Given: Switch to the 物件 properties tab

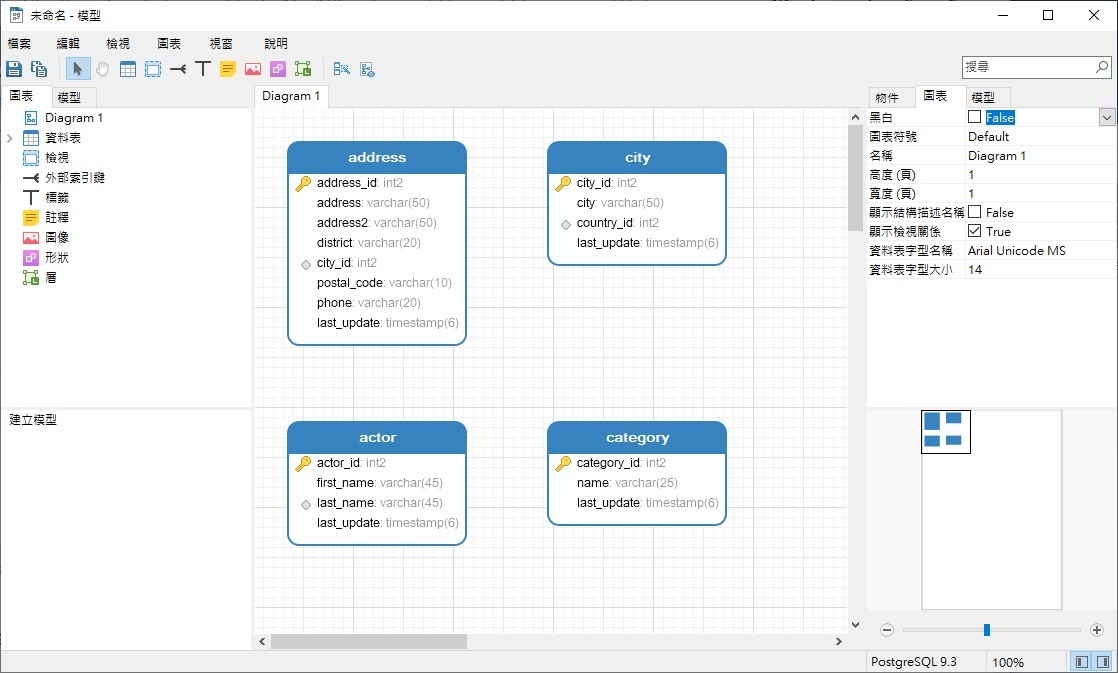Looking at the screenshot, I should [x=887, y=97].
